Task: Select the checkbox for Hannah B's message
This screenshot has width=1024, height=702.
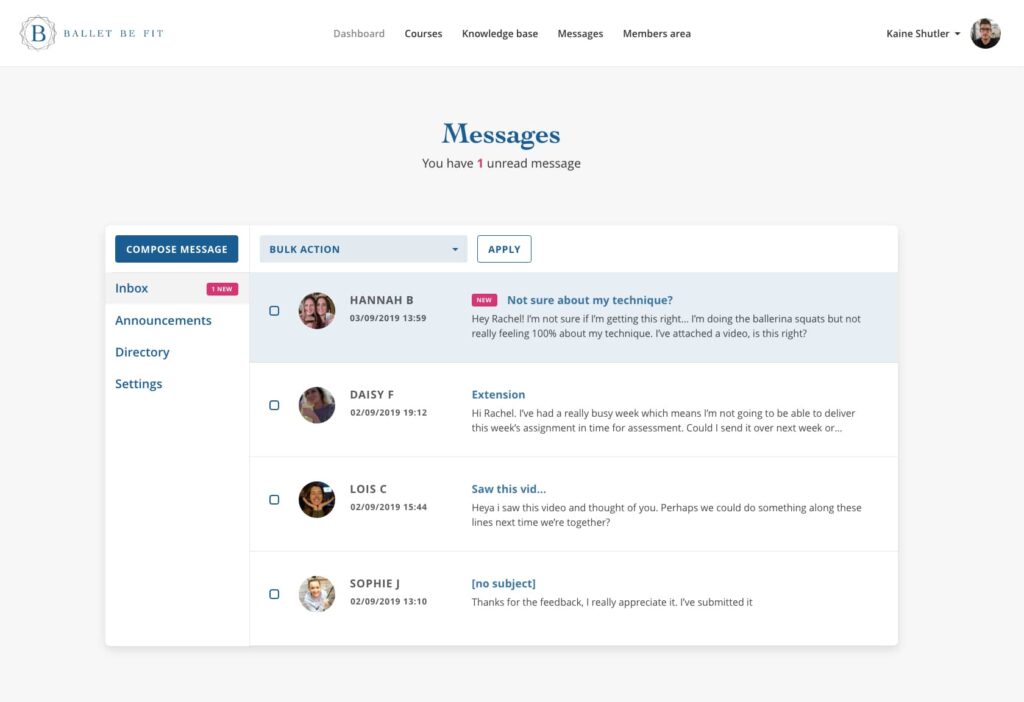Action: 274,310
